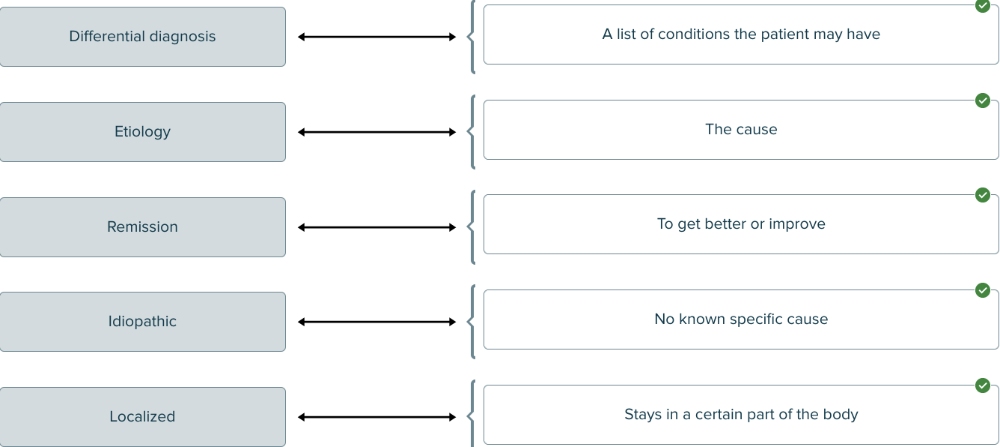Screen dimensions: 1000x447
Task: Select the 'Differential diagnosis' term box
Action: click(x=142, y=37)
